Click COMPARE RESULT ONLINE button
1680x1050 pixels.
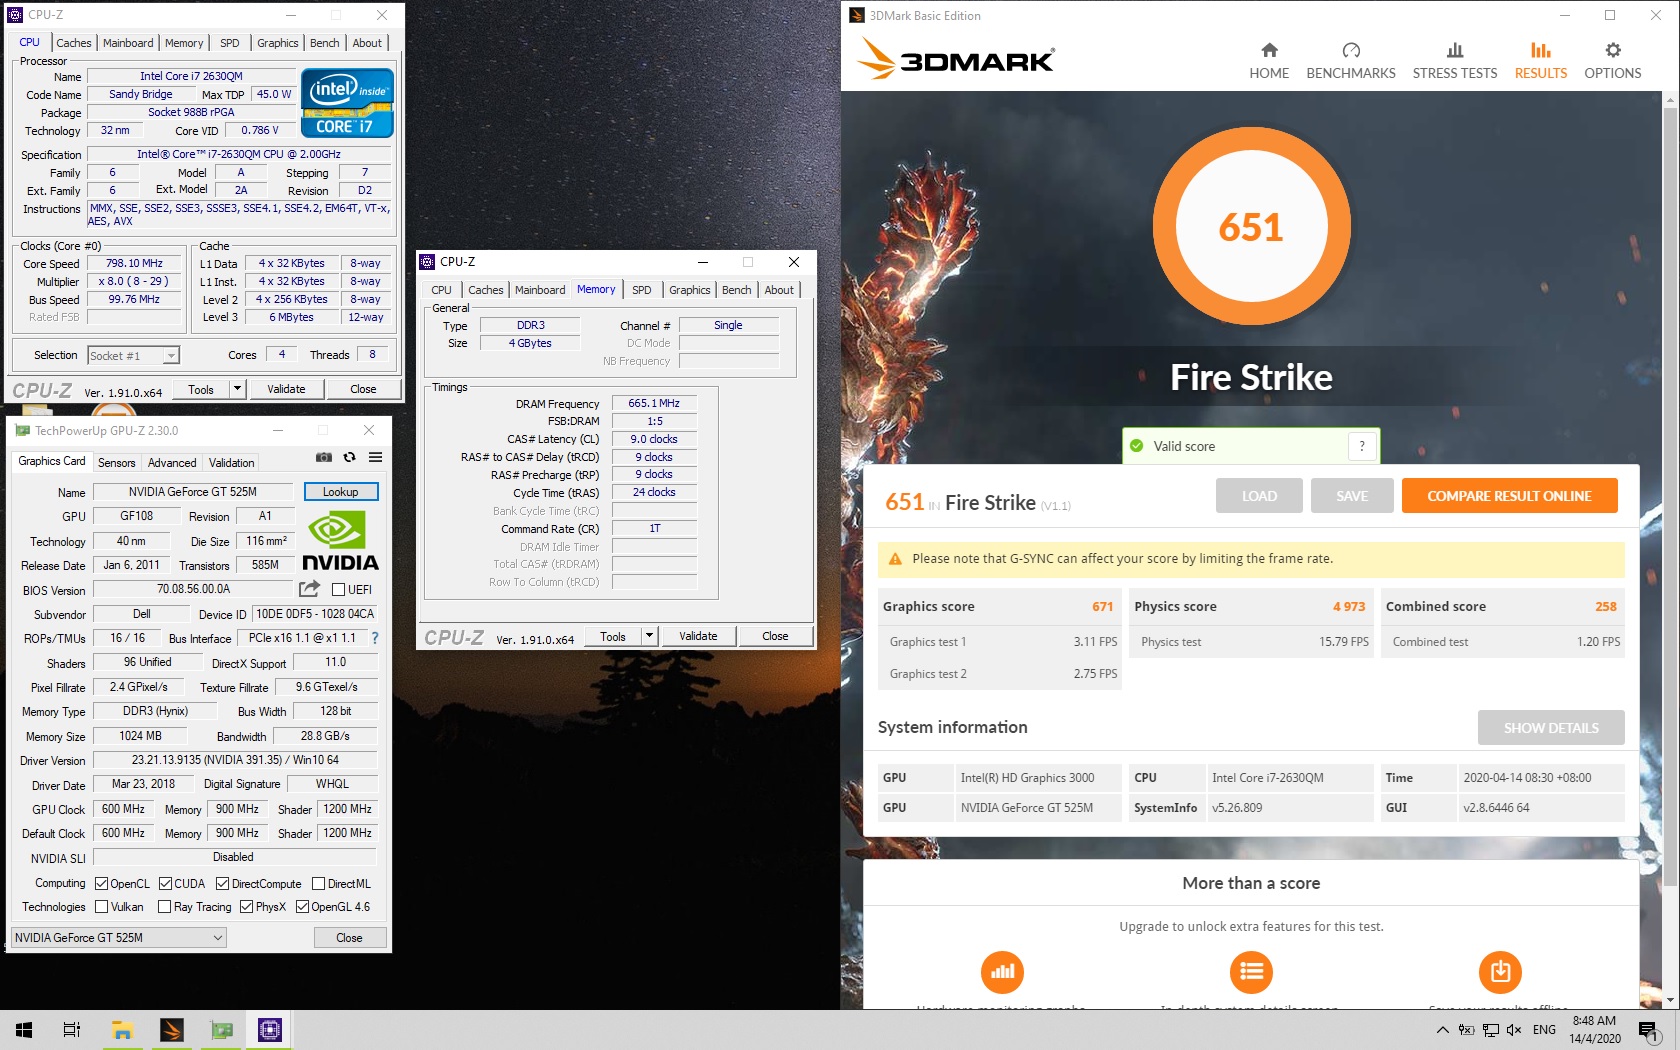pos(1509,496)
